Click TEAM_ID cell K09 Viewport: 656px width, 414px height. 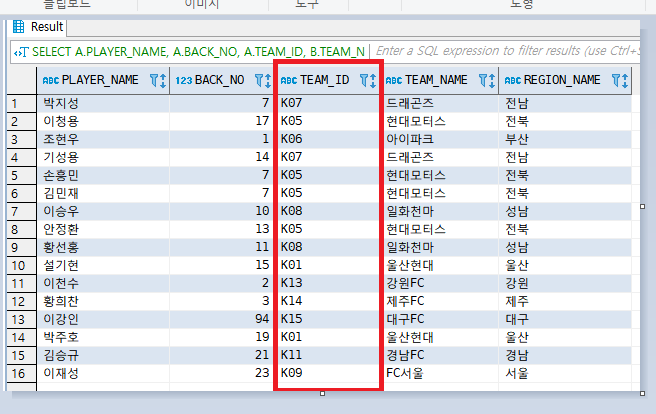point(327,373)
